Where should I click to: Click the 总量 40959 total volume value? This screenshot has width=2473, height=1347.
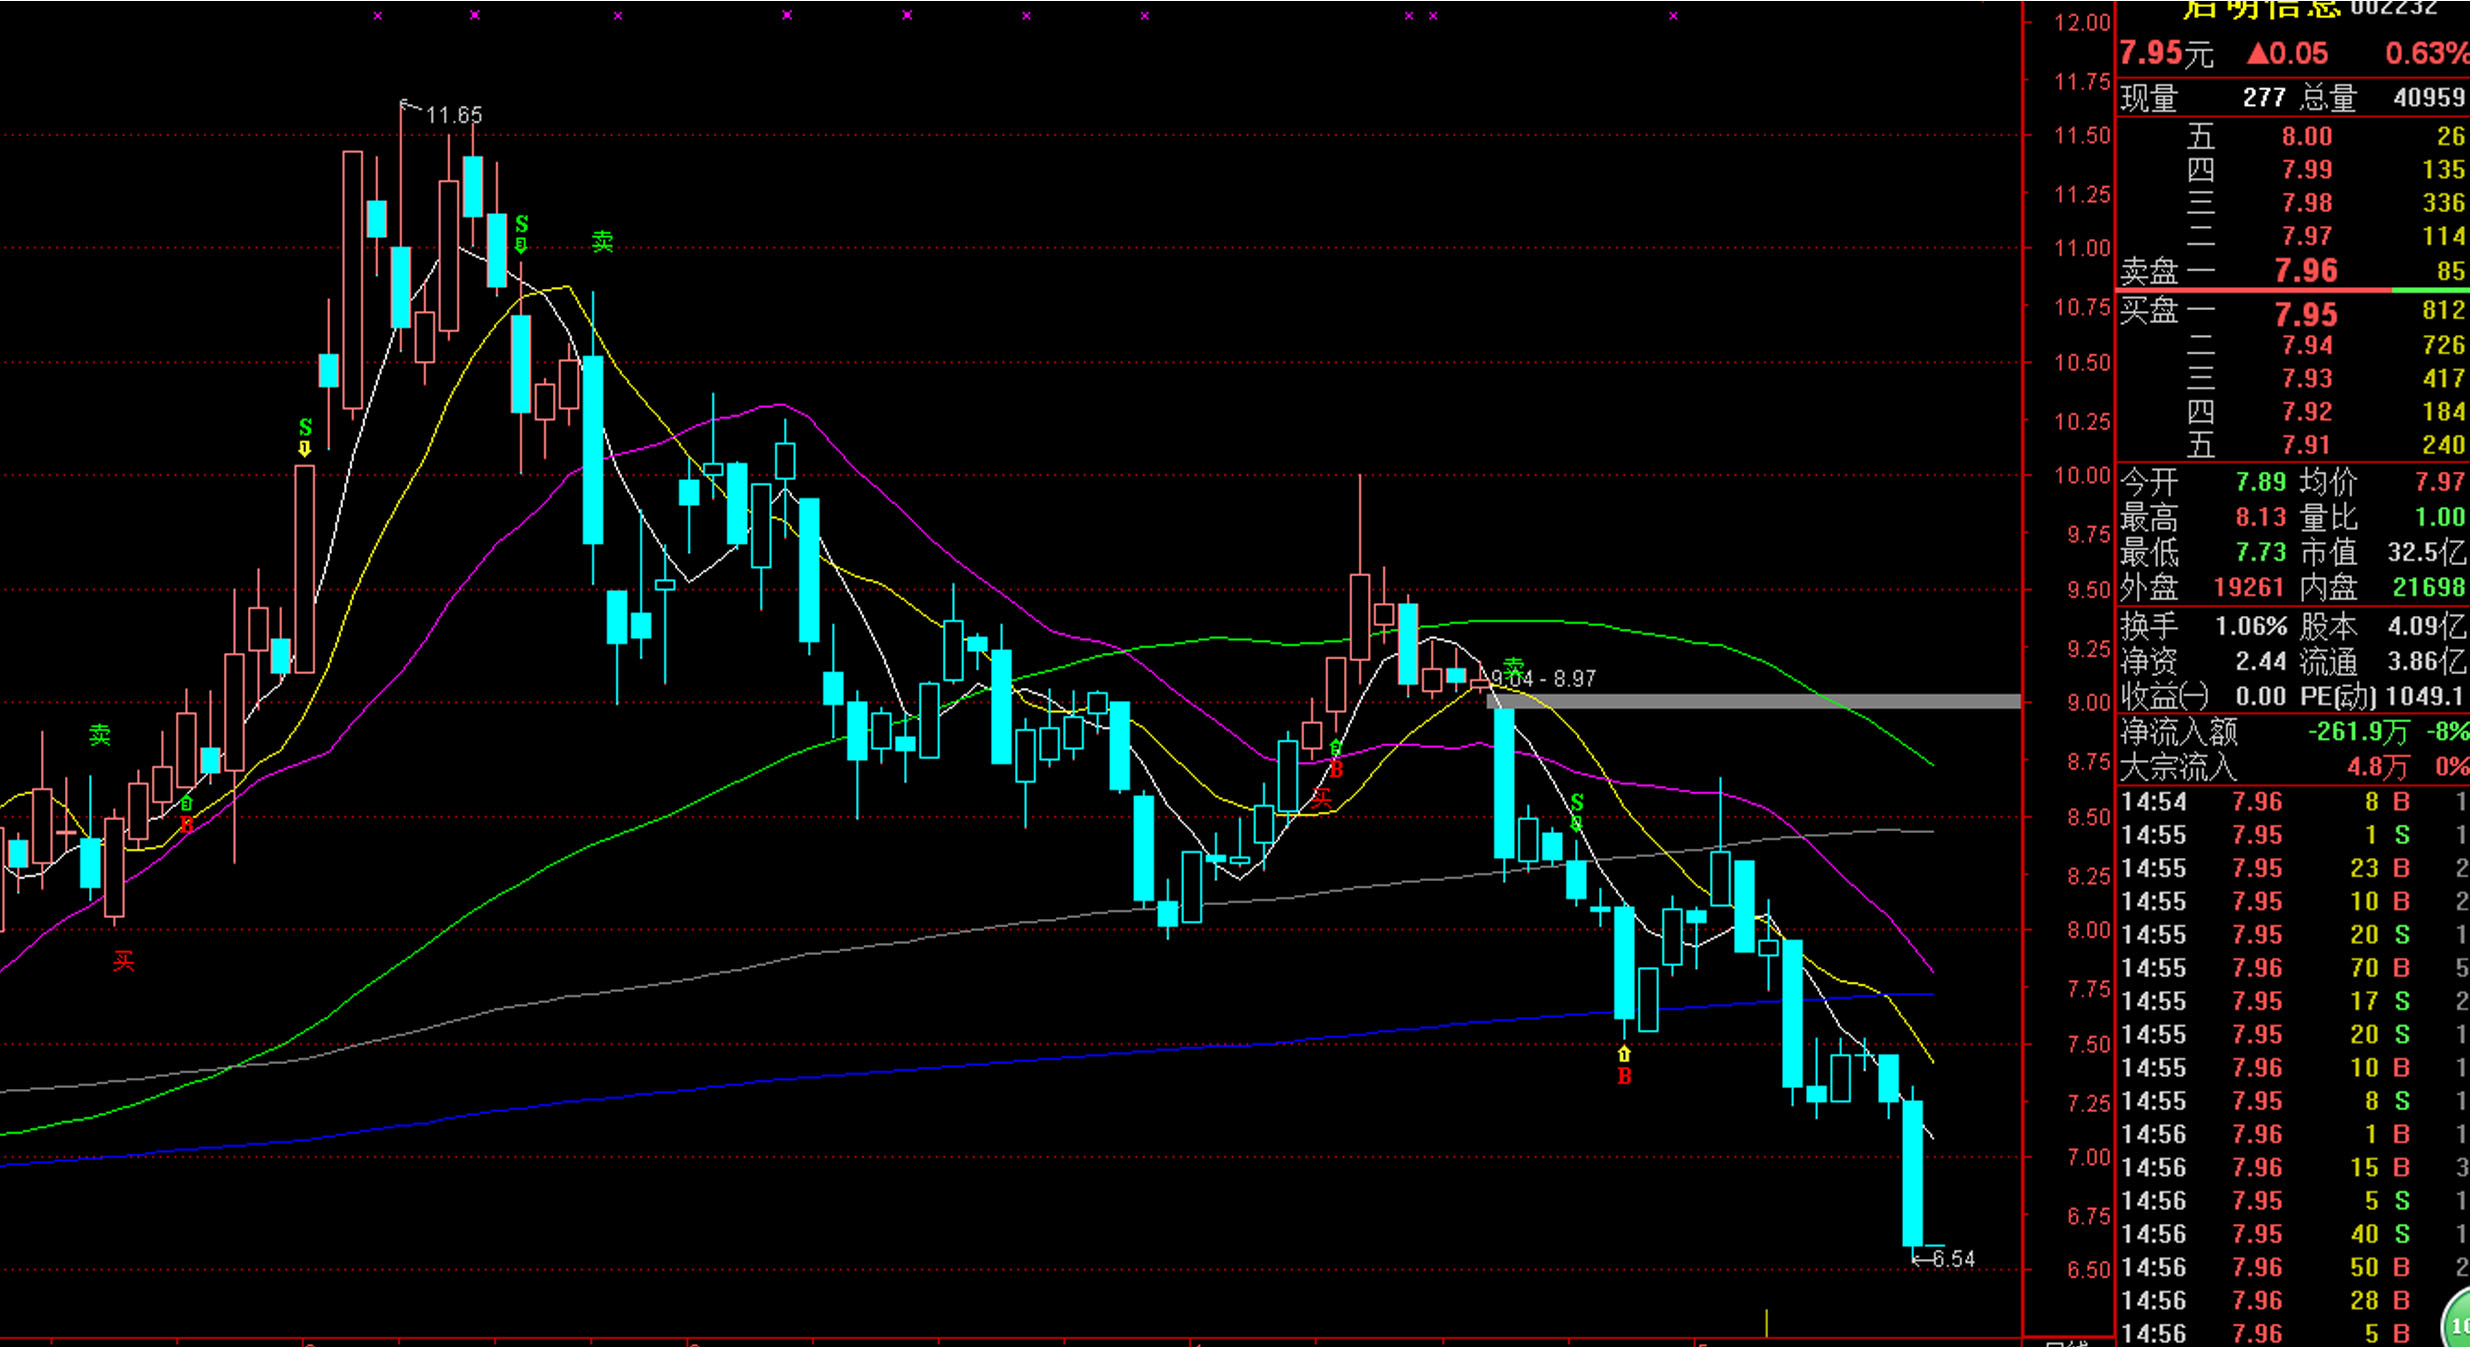point(2429,98)
